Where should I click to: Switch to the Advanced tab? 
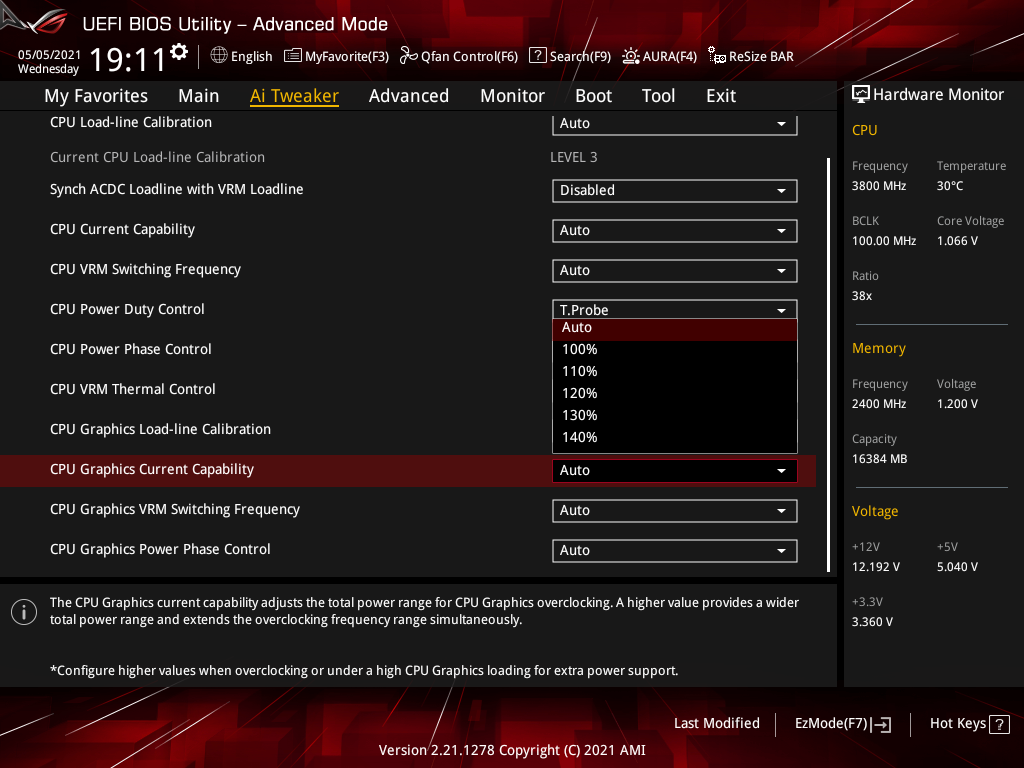pyautogui.click(x=408, y=96)
